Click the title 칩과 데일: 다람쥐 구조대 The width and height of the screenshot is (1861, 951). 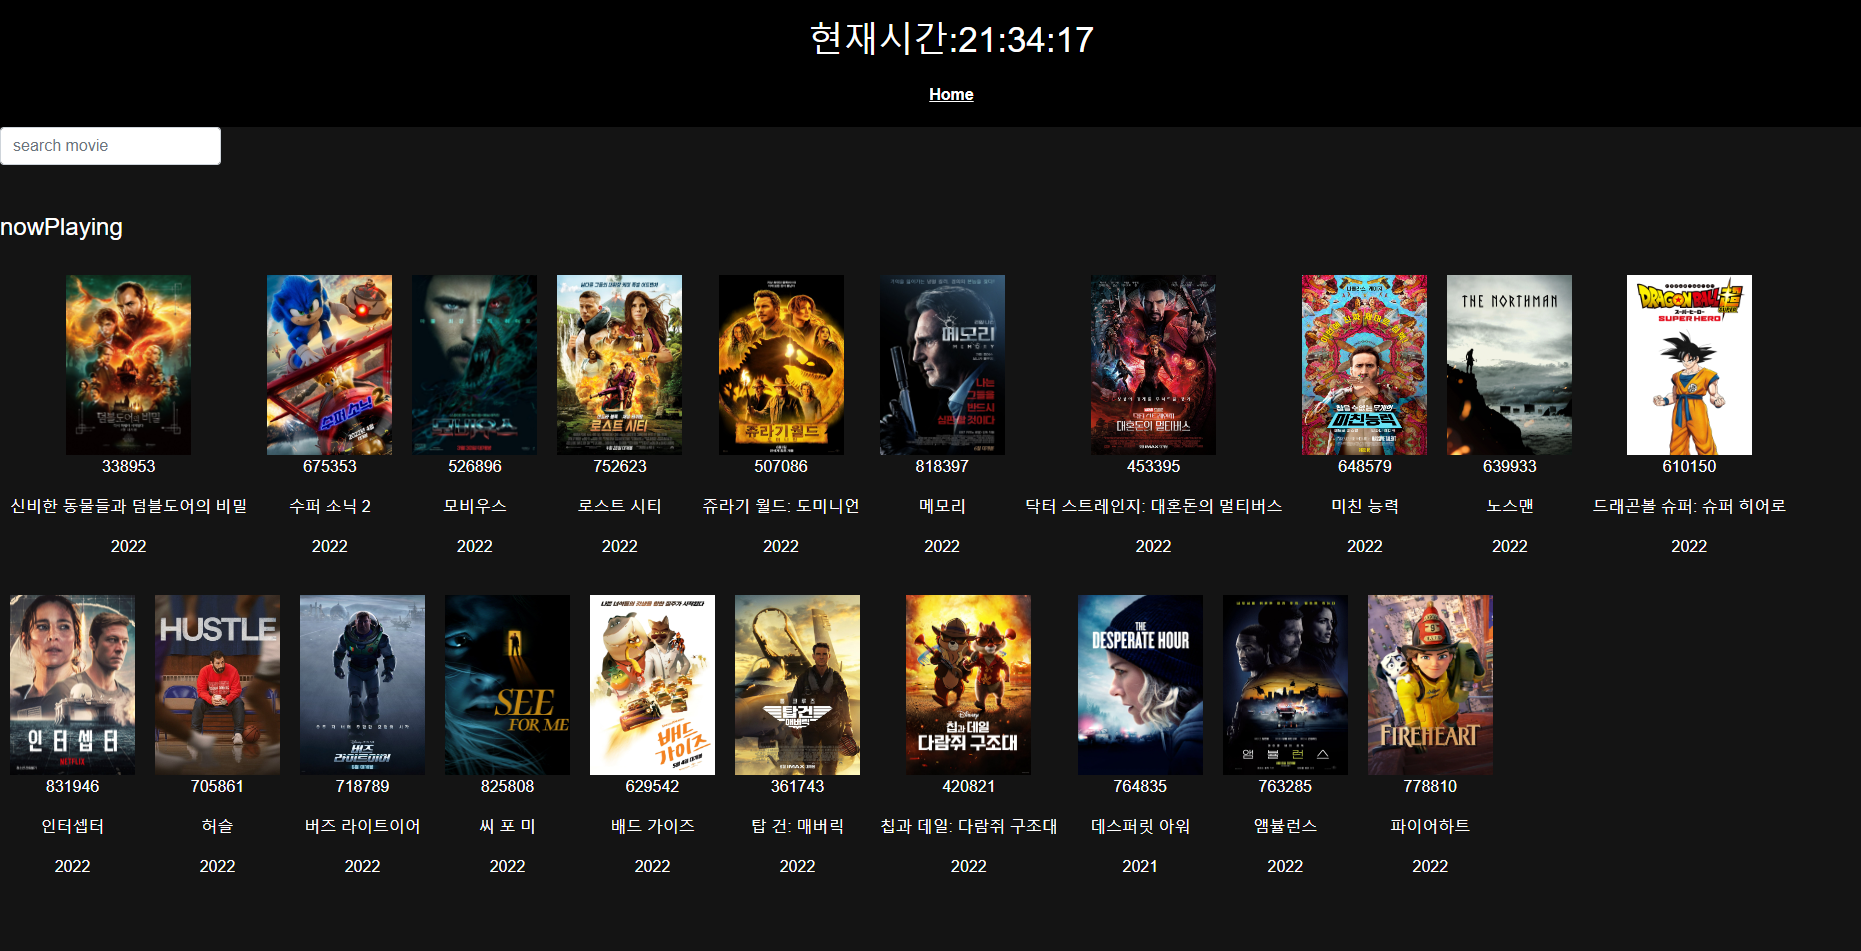(968, 826)
